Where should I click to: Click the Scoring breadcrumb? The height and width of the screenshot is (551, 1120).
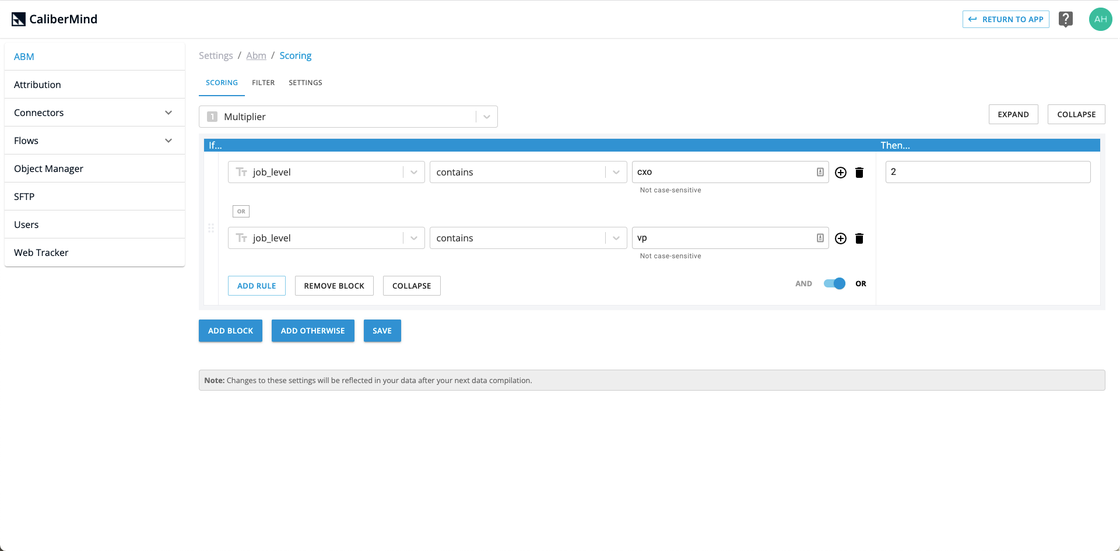(295, 56)
